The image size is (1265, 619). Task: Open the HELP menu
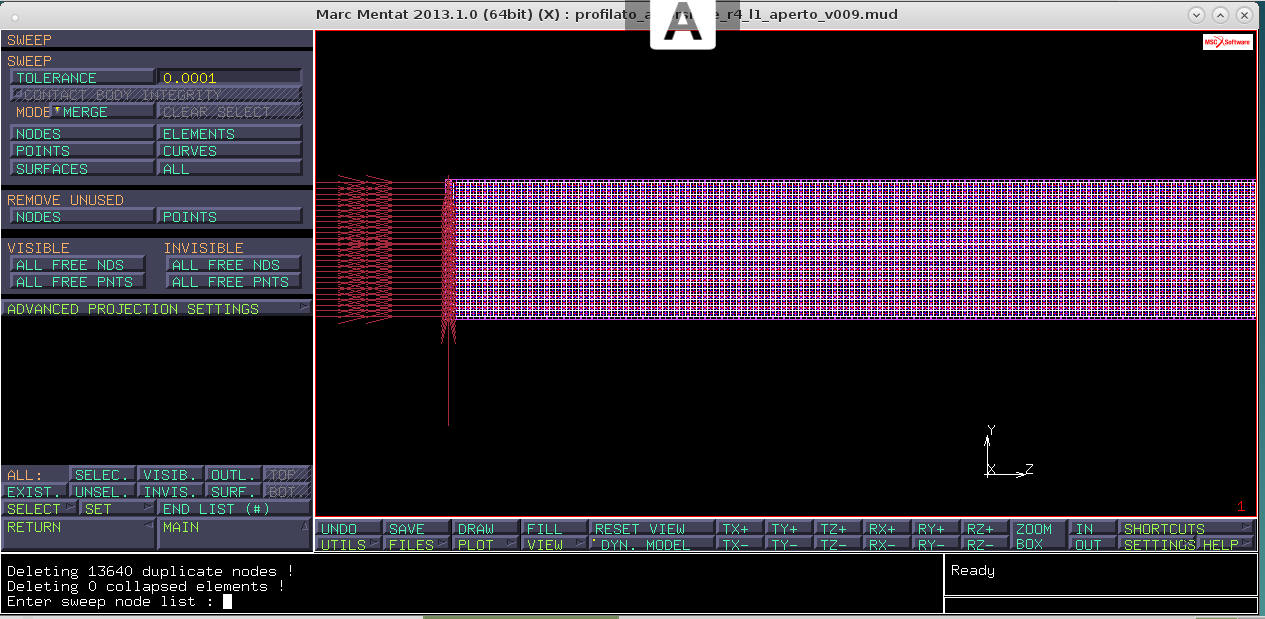click(1227, 545)
